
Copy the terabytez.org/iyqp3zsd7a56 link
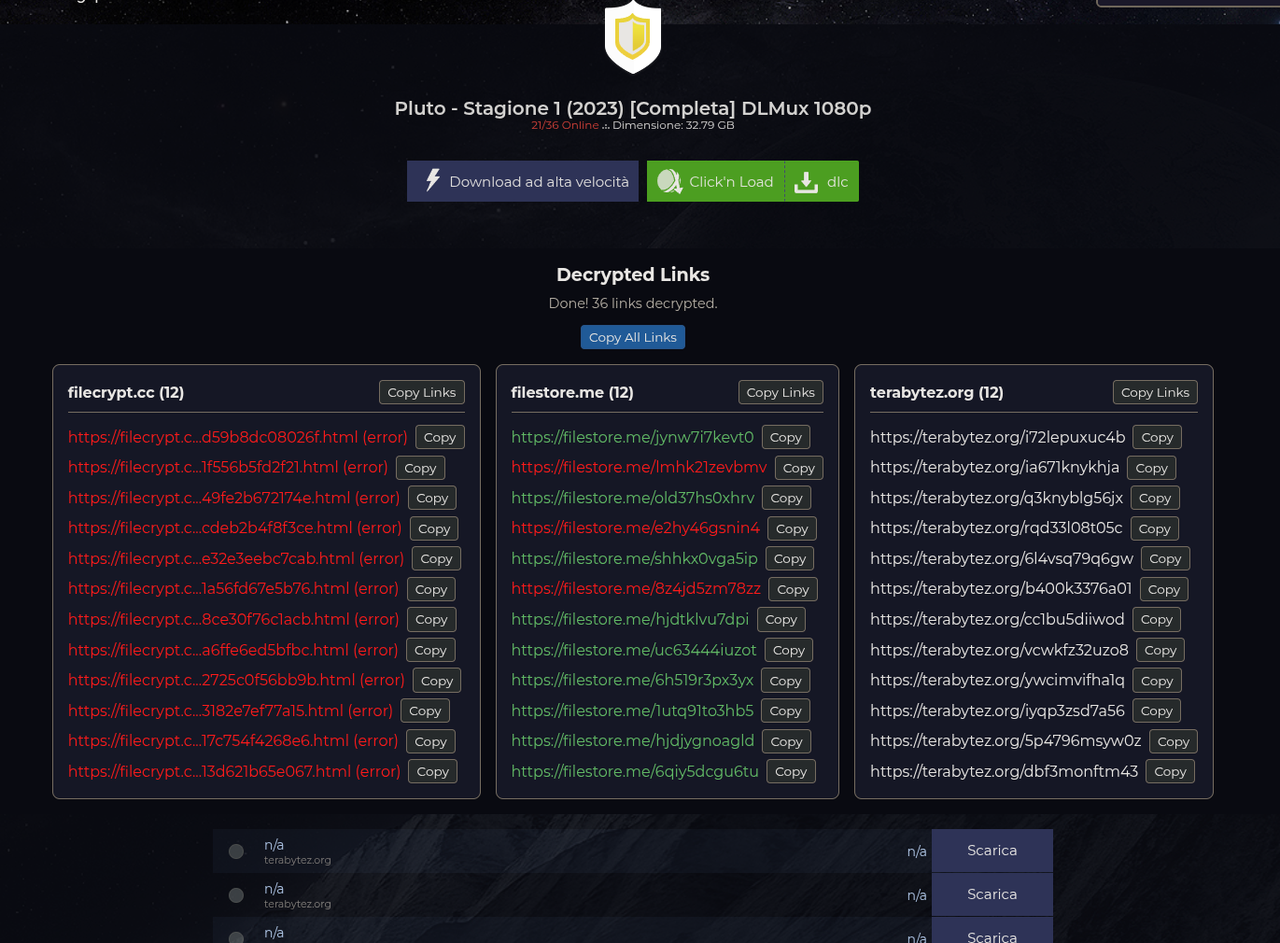point(1157,710)
